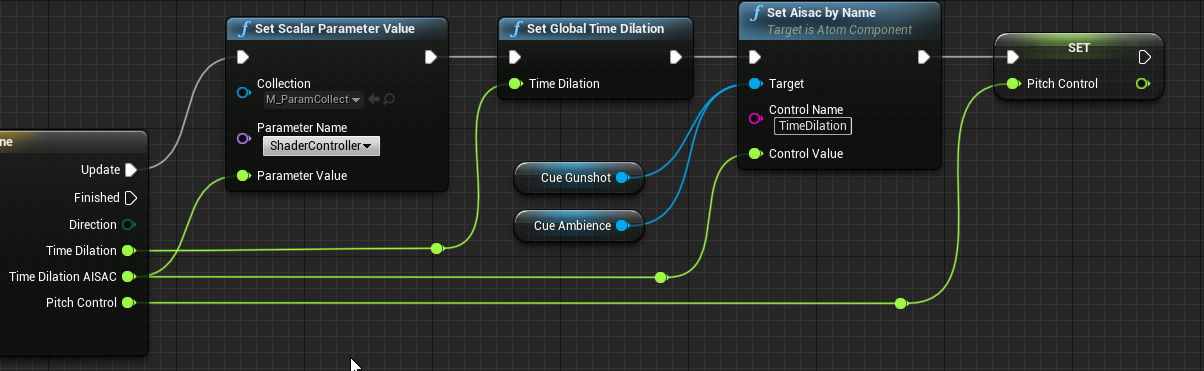The width and height of the screenshot is (1204, 371).
Task: Click Set Scalar Parameter Value exec output pin
Action: [x=430, y=57]
